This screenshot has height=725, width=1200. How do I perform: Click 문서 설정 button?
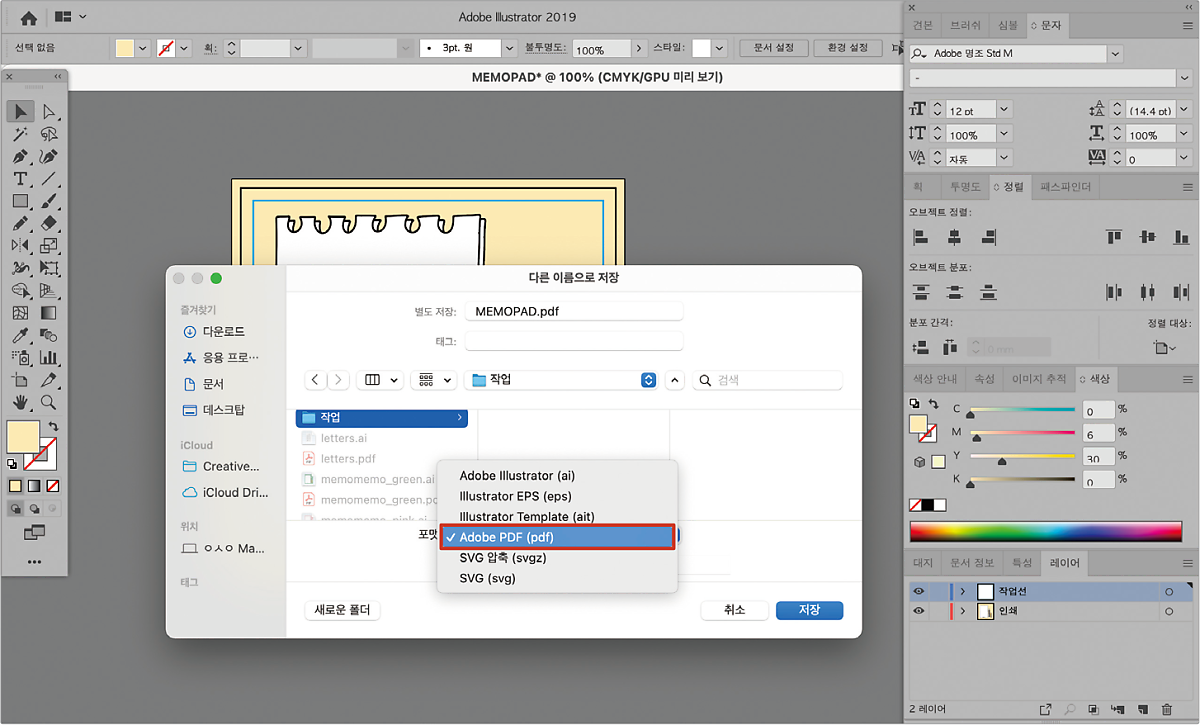coord(773,48)
